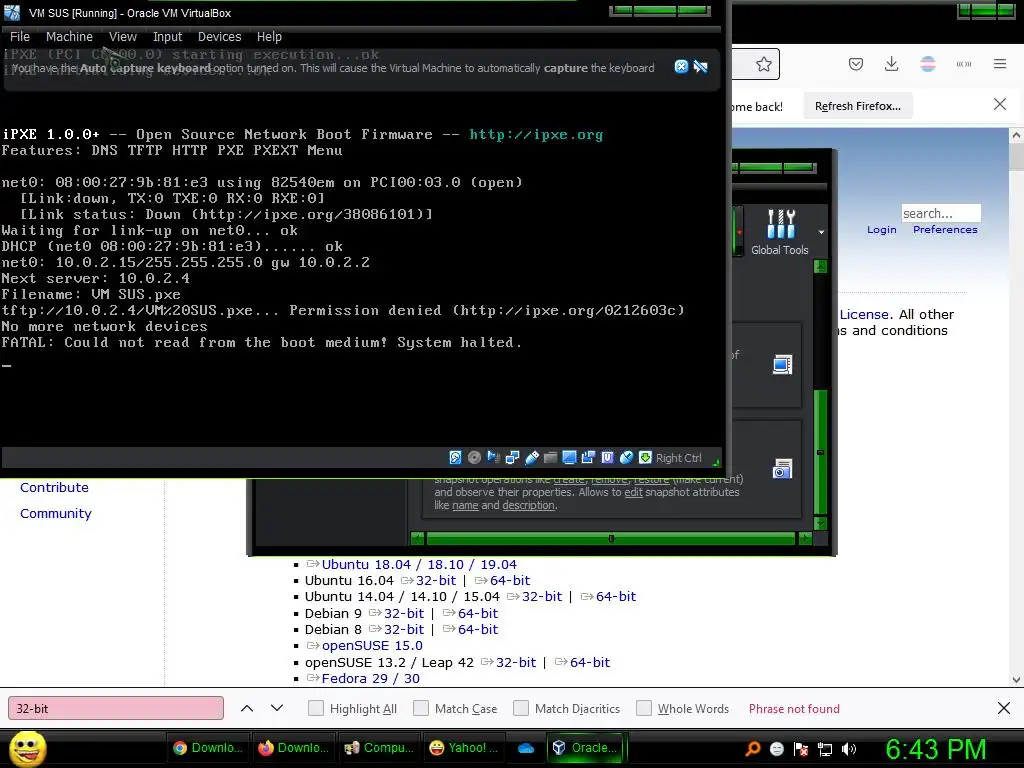The height and width of the screenshot is (768, 1024).
Task: Click the display settings status icon
Action: click(569, 458)
